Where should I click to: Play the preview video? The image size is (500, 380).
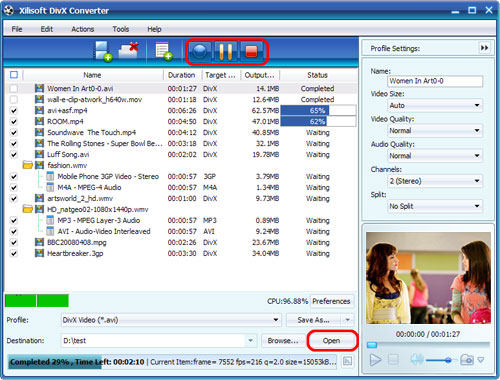click(375, 360)
